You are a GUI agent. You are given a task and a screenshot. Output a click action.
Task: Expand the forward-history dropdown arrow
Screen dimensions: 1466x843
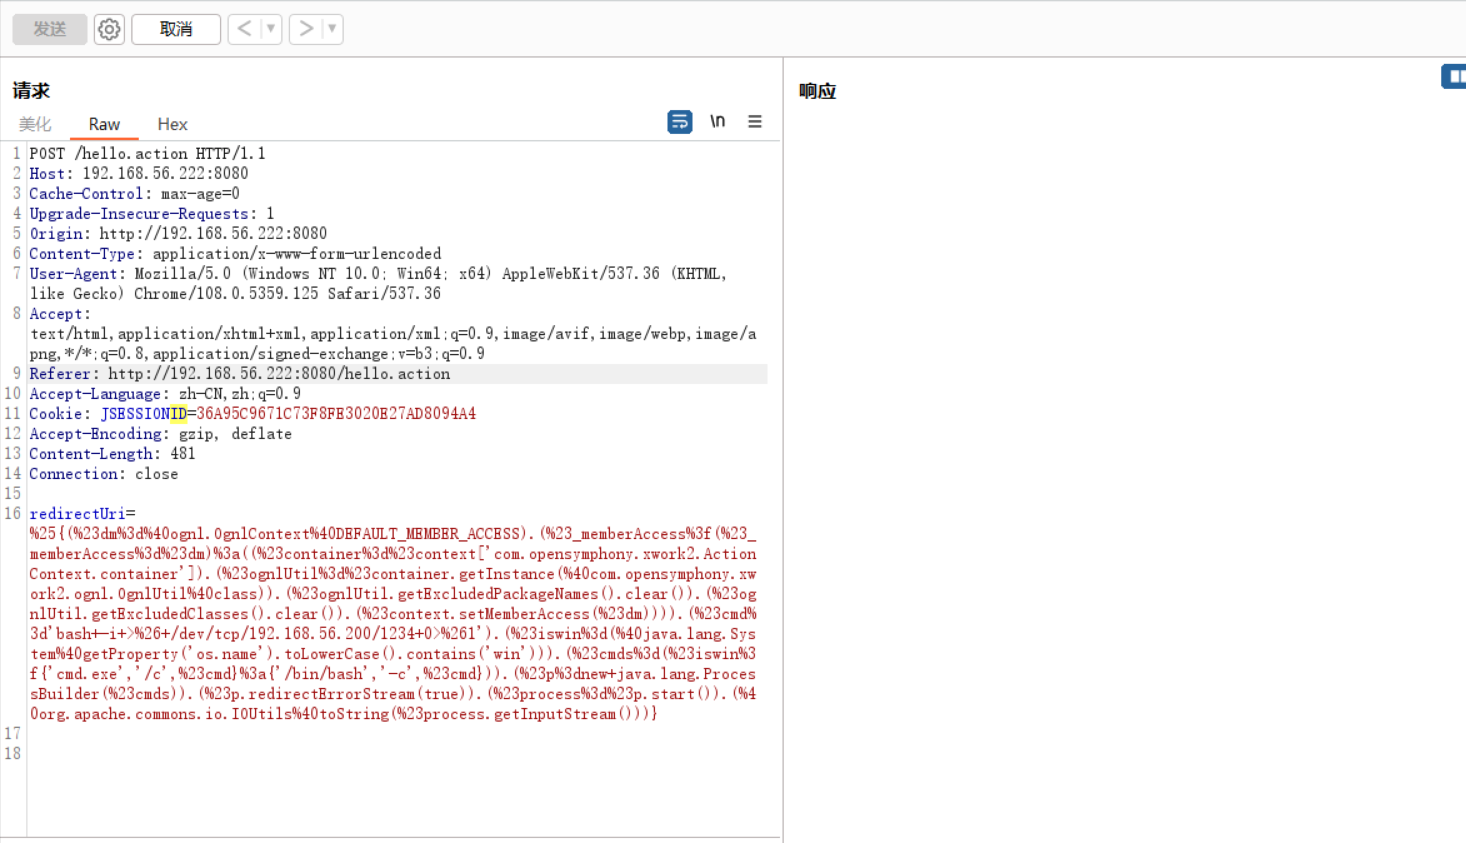point(332,29)
